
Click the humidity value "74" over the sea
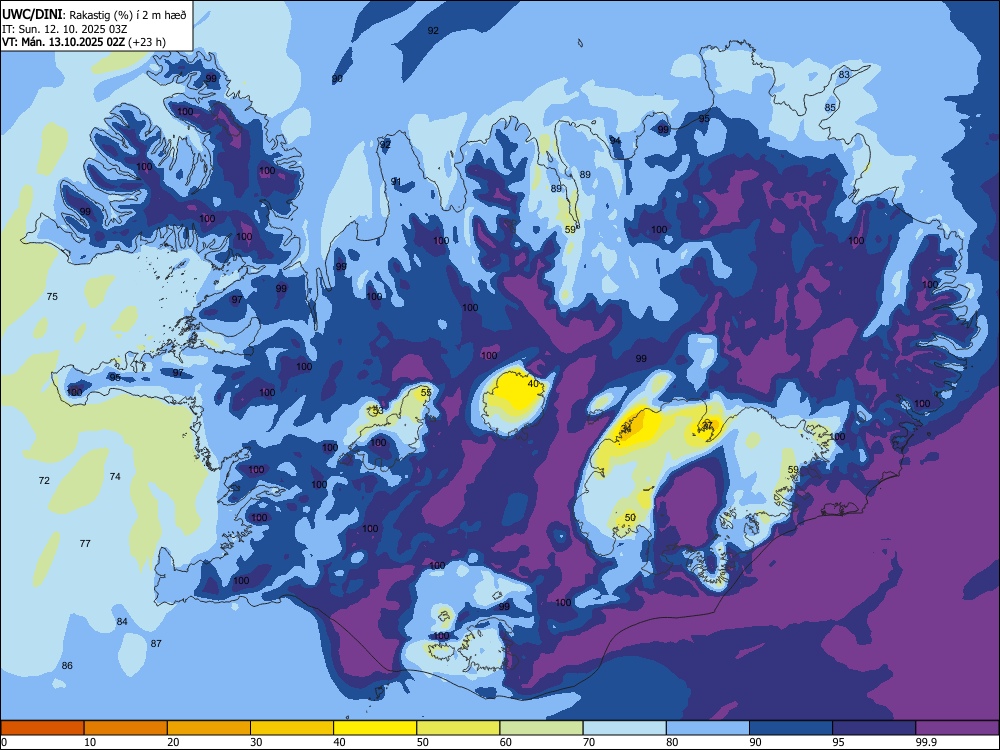tap(115, 476)
